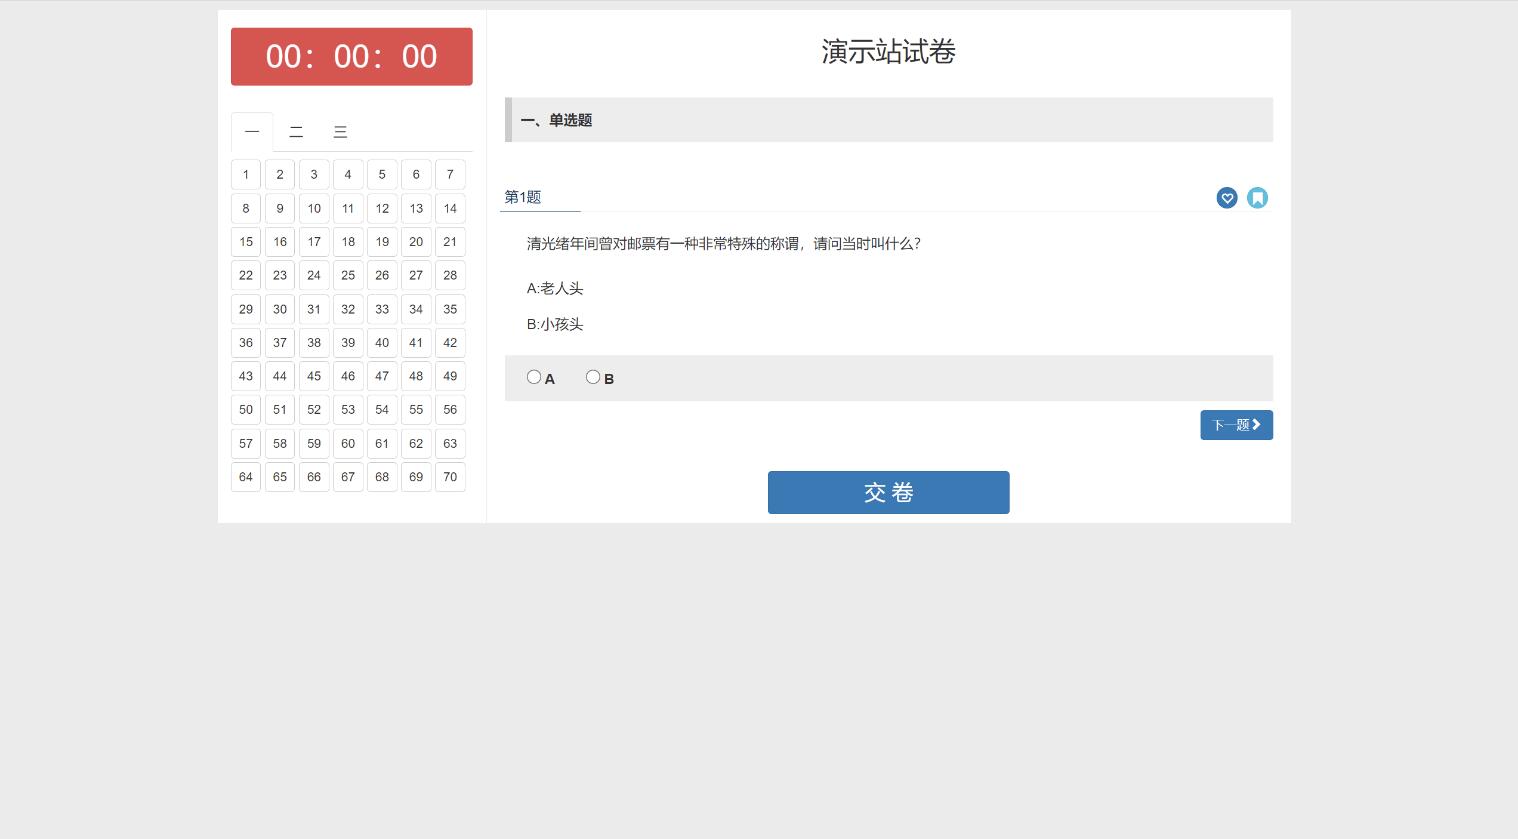The image size is (1518, 839).
Task: Navigate to question 18 in the grid
Action: coord(348,242)
